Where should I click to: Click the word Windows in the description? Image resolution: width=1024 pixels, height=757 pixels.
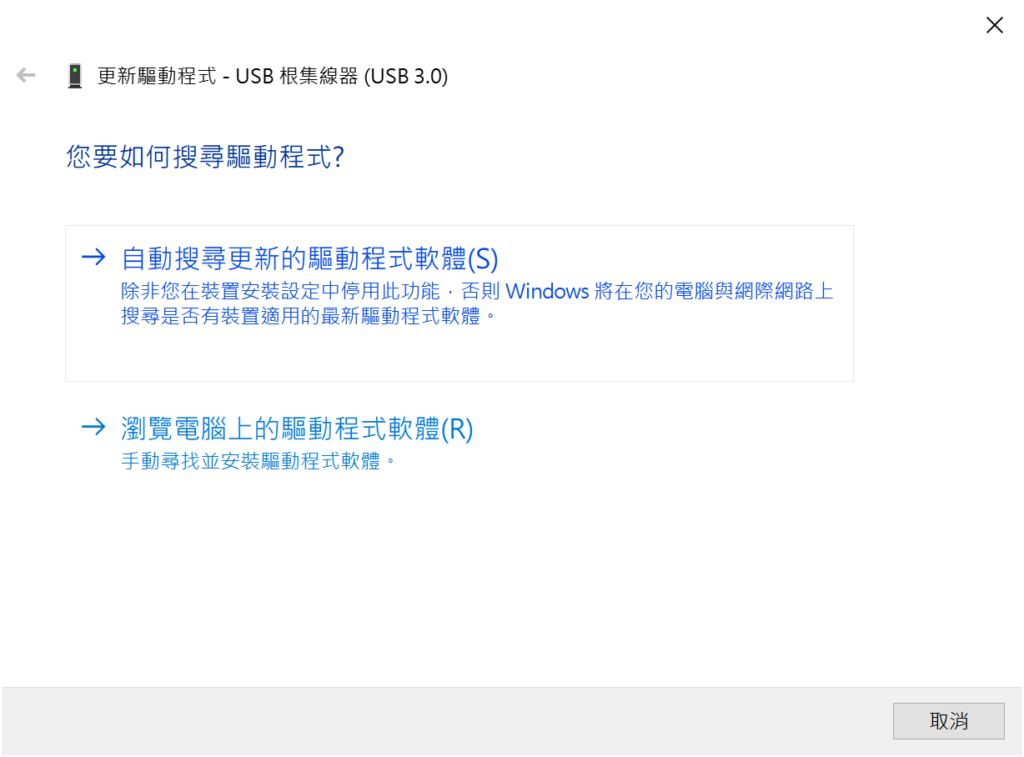point(547,291)
